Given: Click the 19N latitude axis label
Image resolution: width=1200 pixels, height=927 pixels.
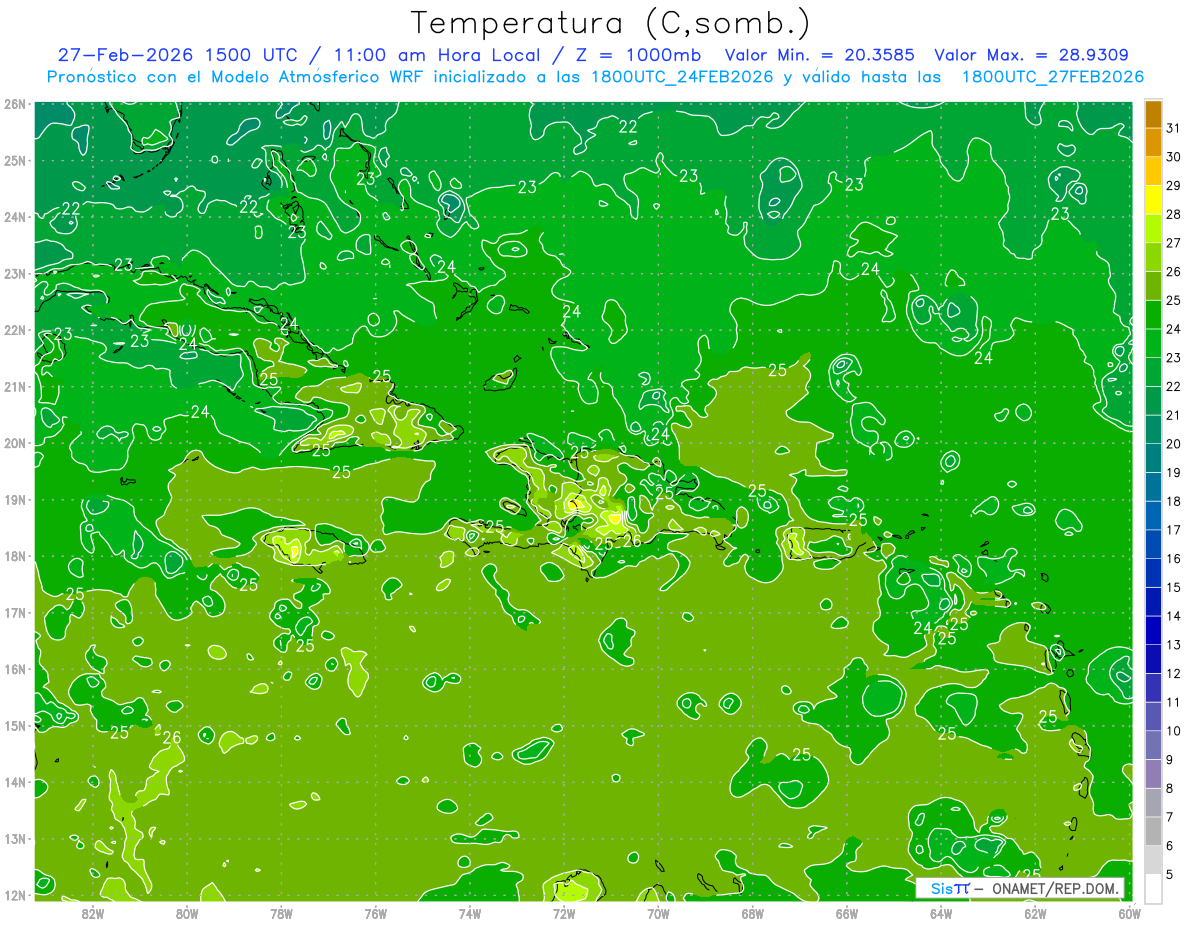Looking at the screenshot, I should click(15, 499).
